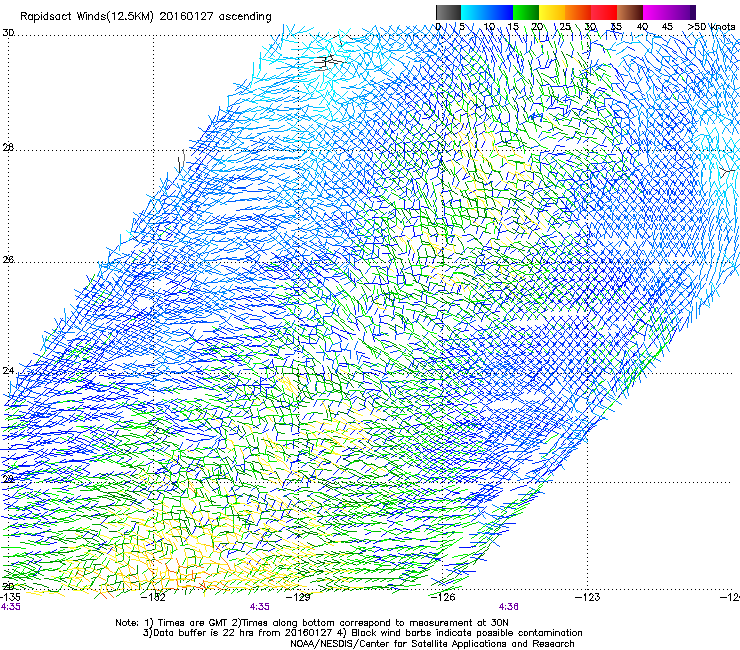Click the longitude label "-123"
This screenshot has height=650, width=740.
click(x=588, y=597)
